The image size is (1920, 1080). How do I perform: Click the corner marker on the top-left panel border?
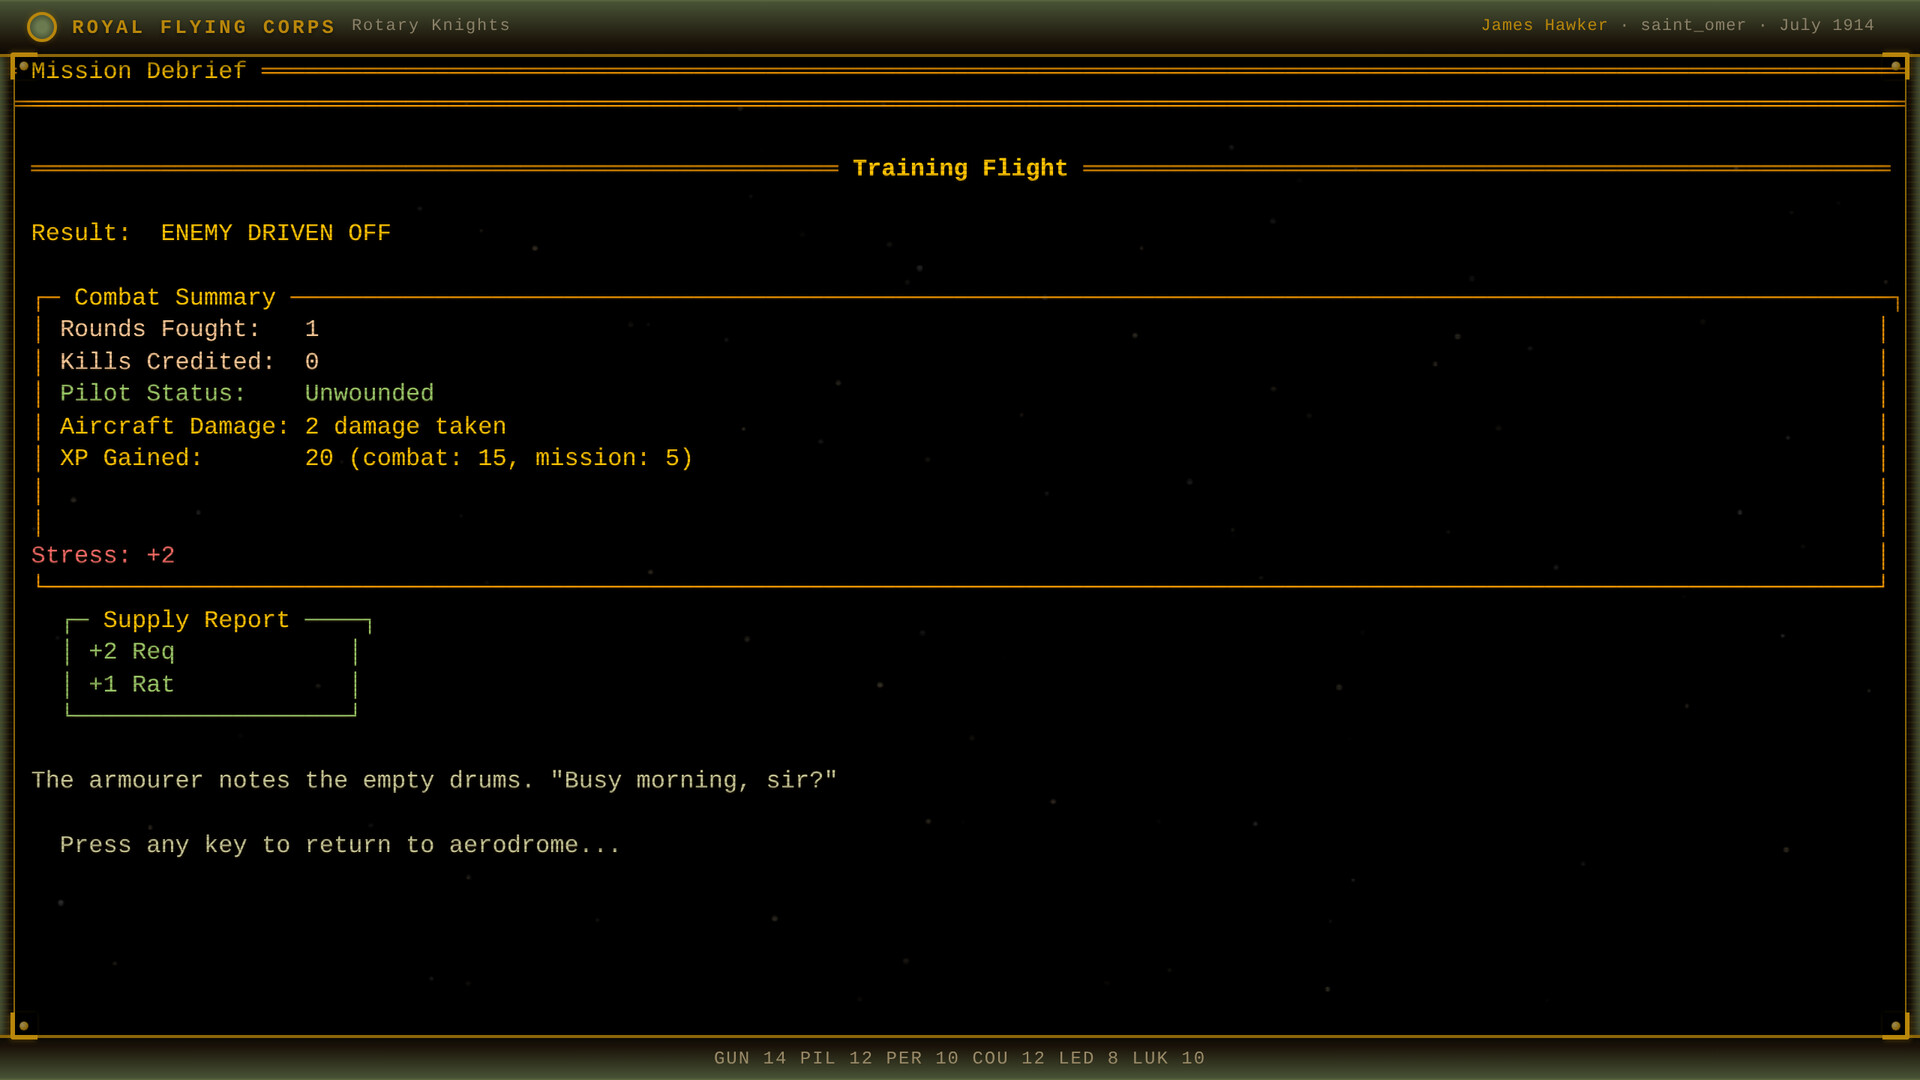click(x=22, y=66)
